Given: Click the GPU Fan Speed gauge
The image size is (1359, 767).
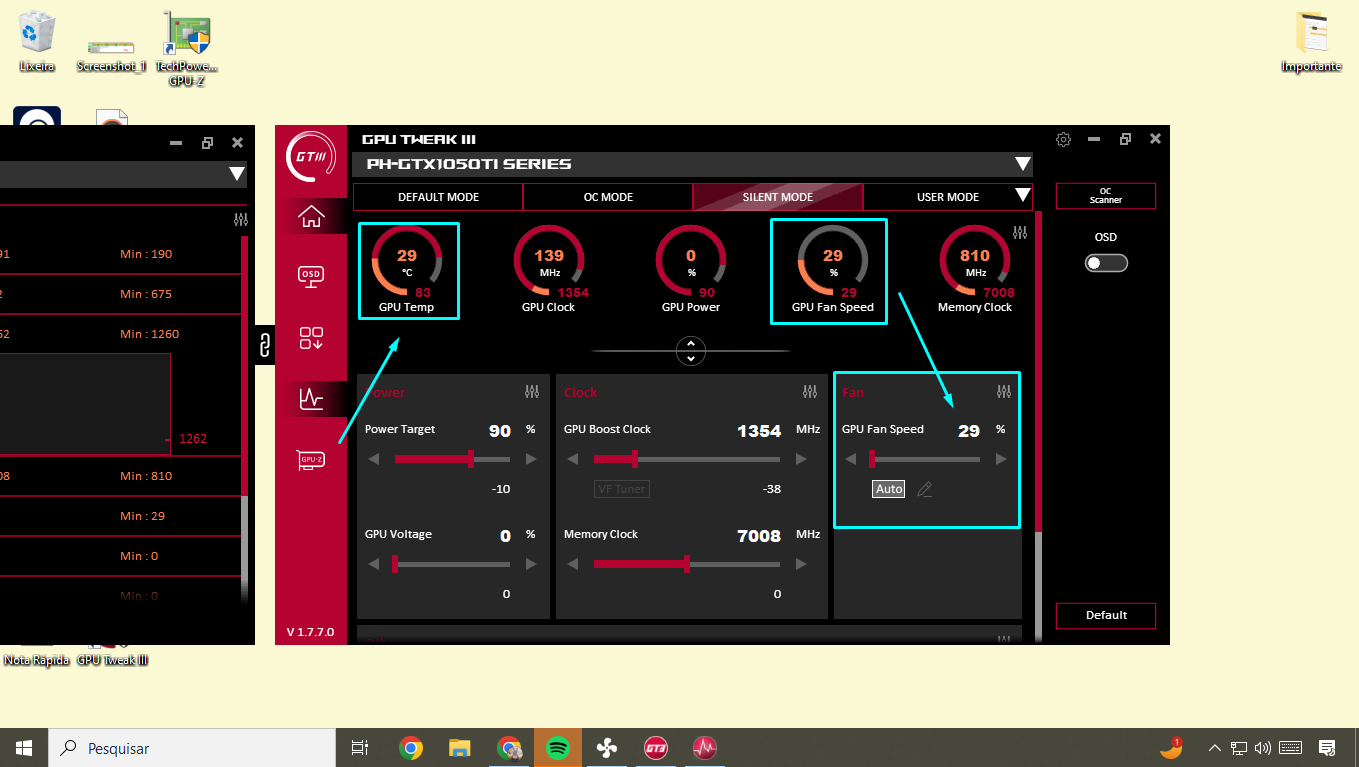Looking at the screenshot, I should [833, 261].
